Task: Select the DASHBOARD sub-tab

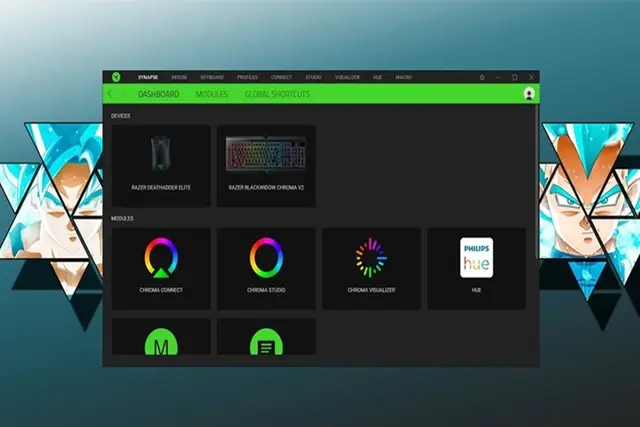Action: 158,94
